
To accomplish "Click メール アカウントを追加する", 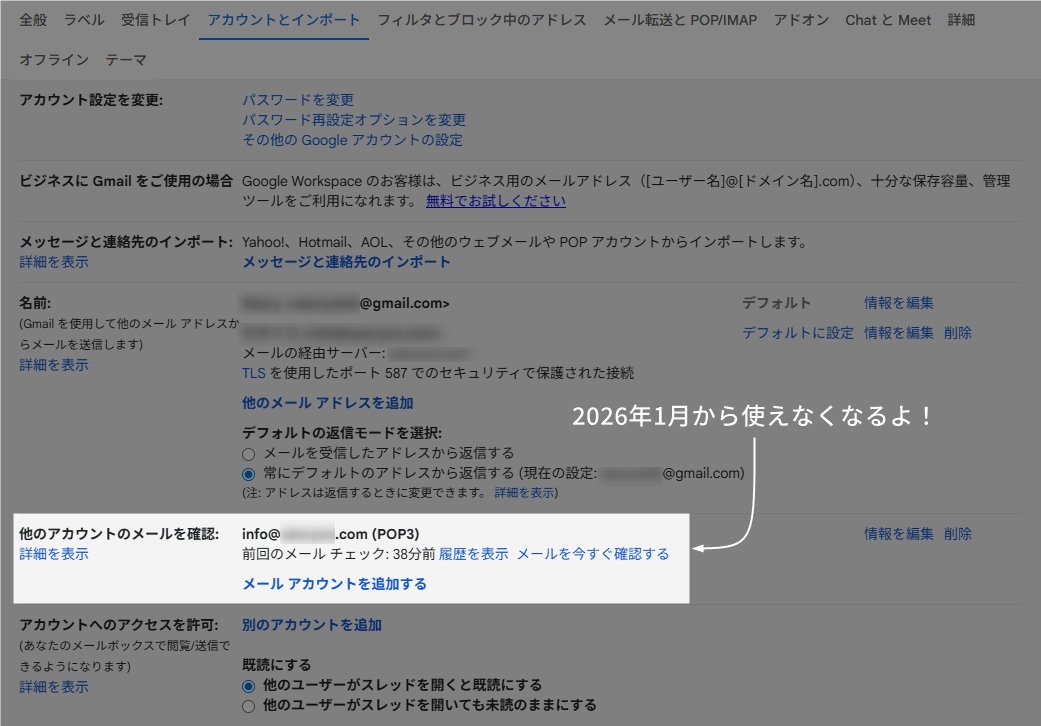I will (x=334, y=583).
